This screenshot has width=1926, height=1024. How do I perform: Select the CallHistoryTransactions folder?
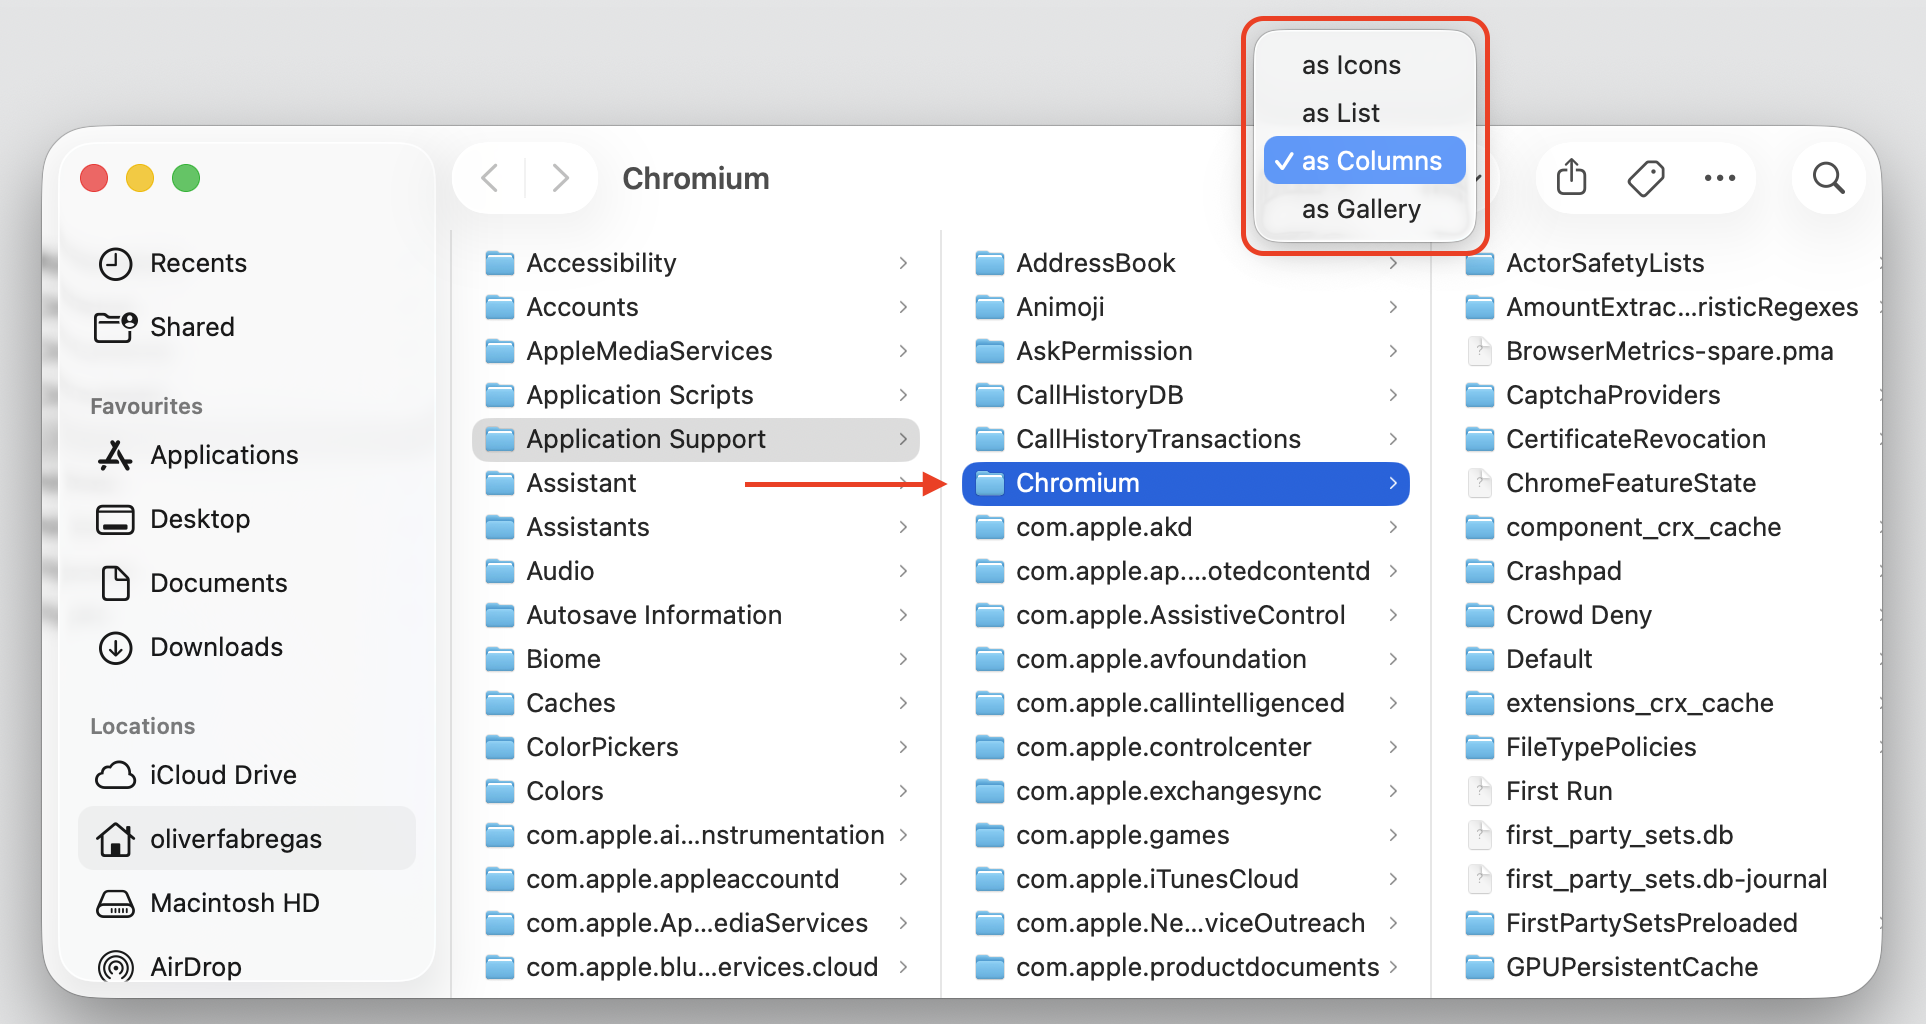(x=1185, y=439)
